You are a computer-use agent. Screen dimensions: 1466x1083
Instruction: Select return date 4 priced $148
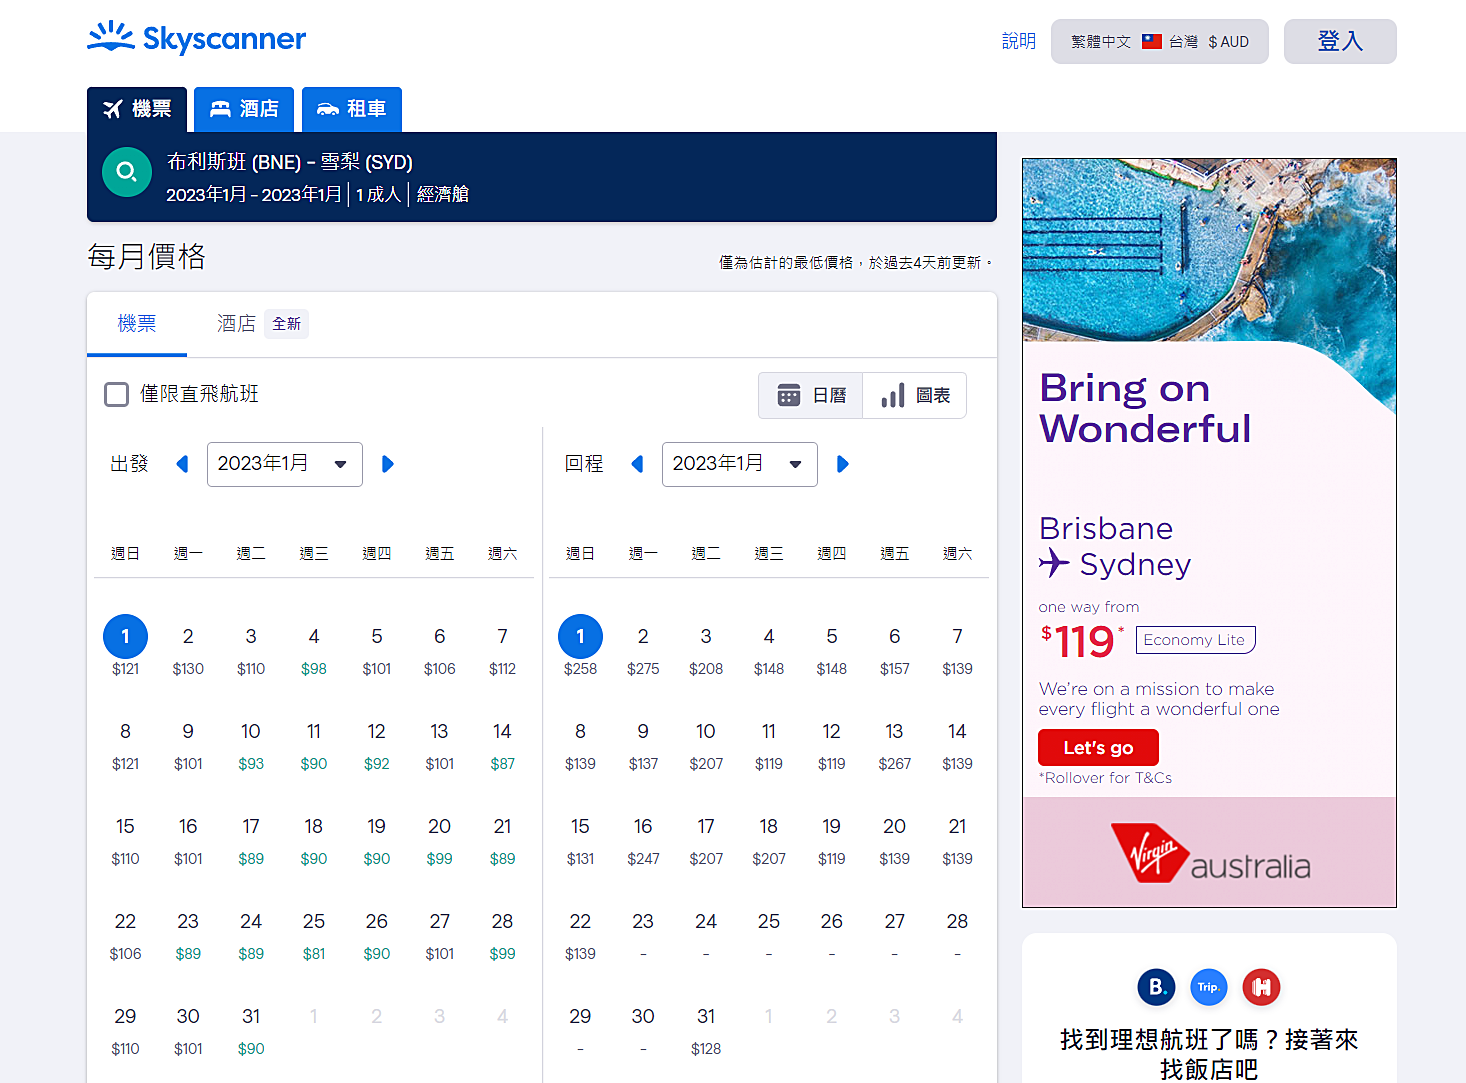(x=769, y=651)
